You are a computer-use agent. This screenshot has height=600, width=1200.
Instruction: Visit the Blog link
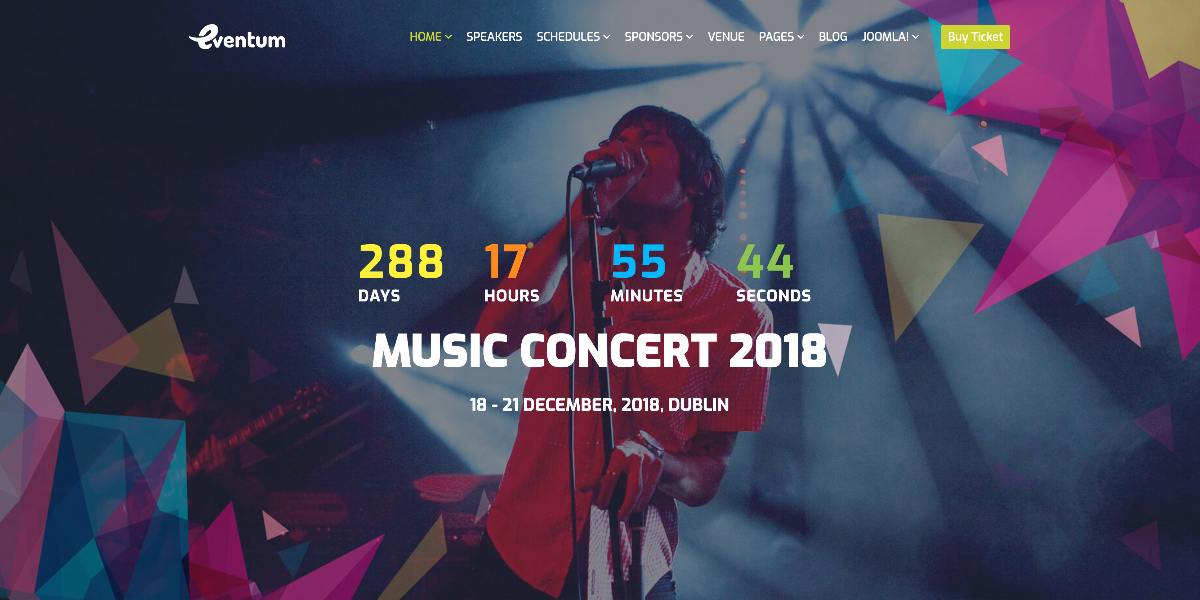[x=833, y=37]
